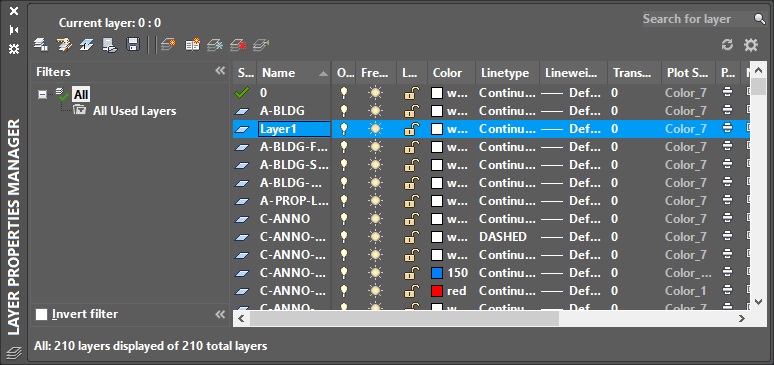Image resolution: width=774 pixels, height=365 pixels.
Task: Select the A-BLDG-F... layer name
Action: click(294, 147)
